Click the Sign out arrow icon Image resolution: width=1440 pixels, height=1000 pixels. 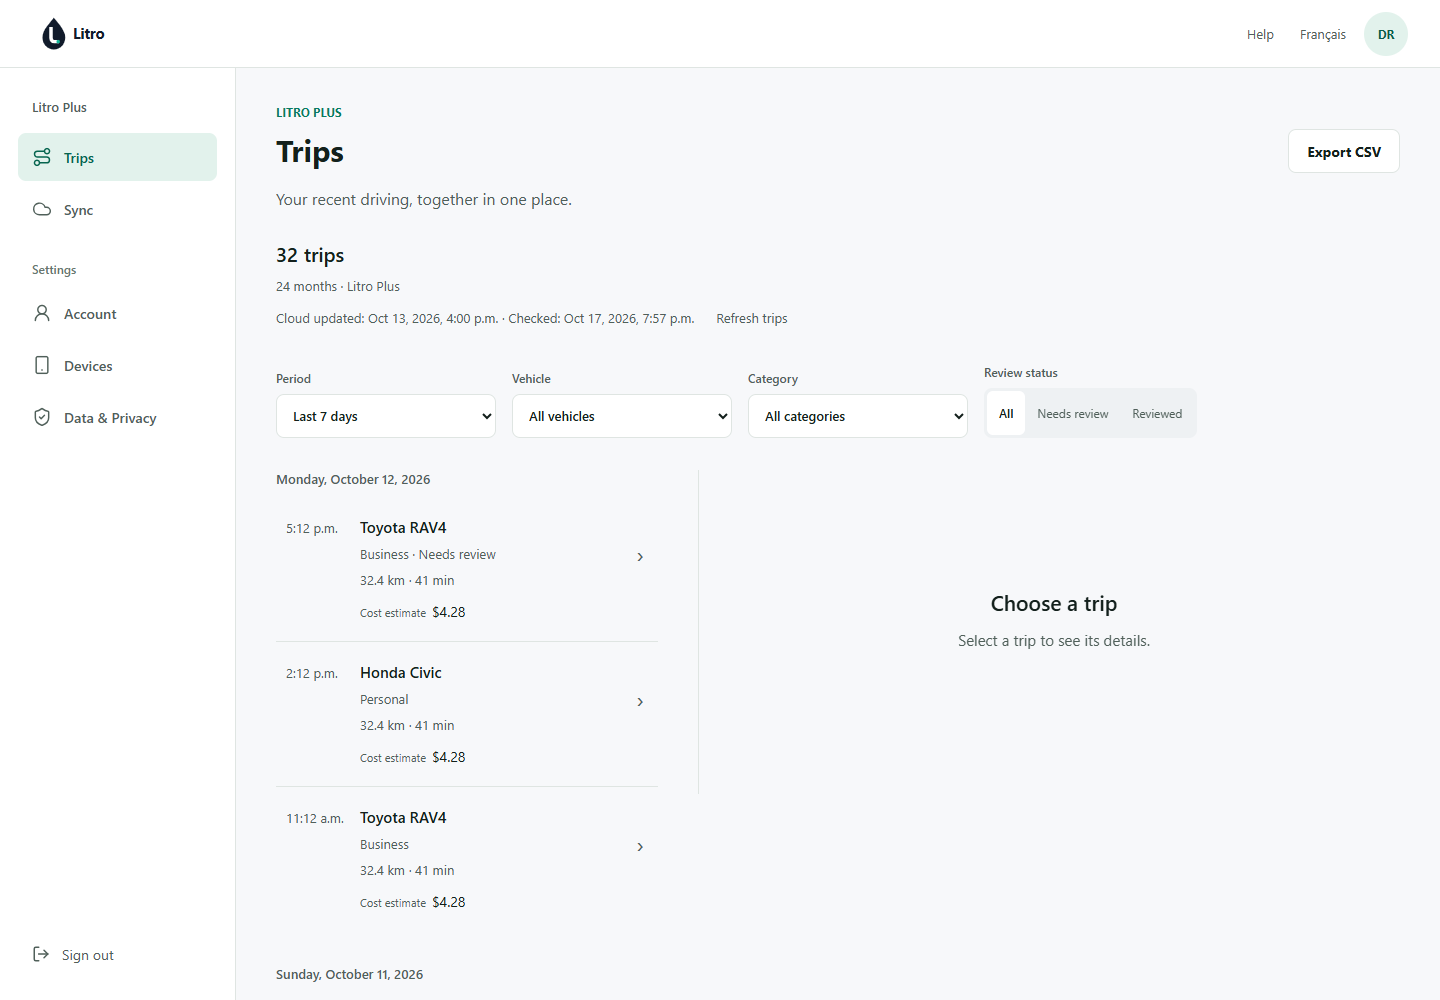point(41,954)
